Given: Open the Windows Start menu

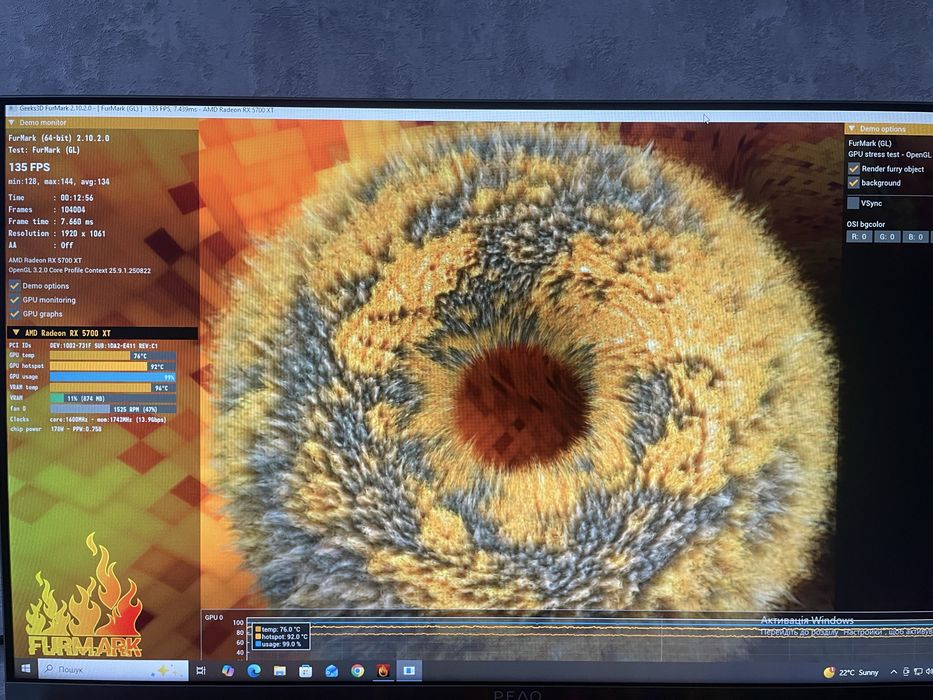Looking at the screenshot, I should coord(25,669).
